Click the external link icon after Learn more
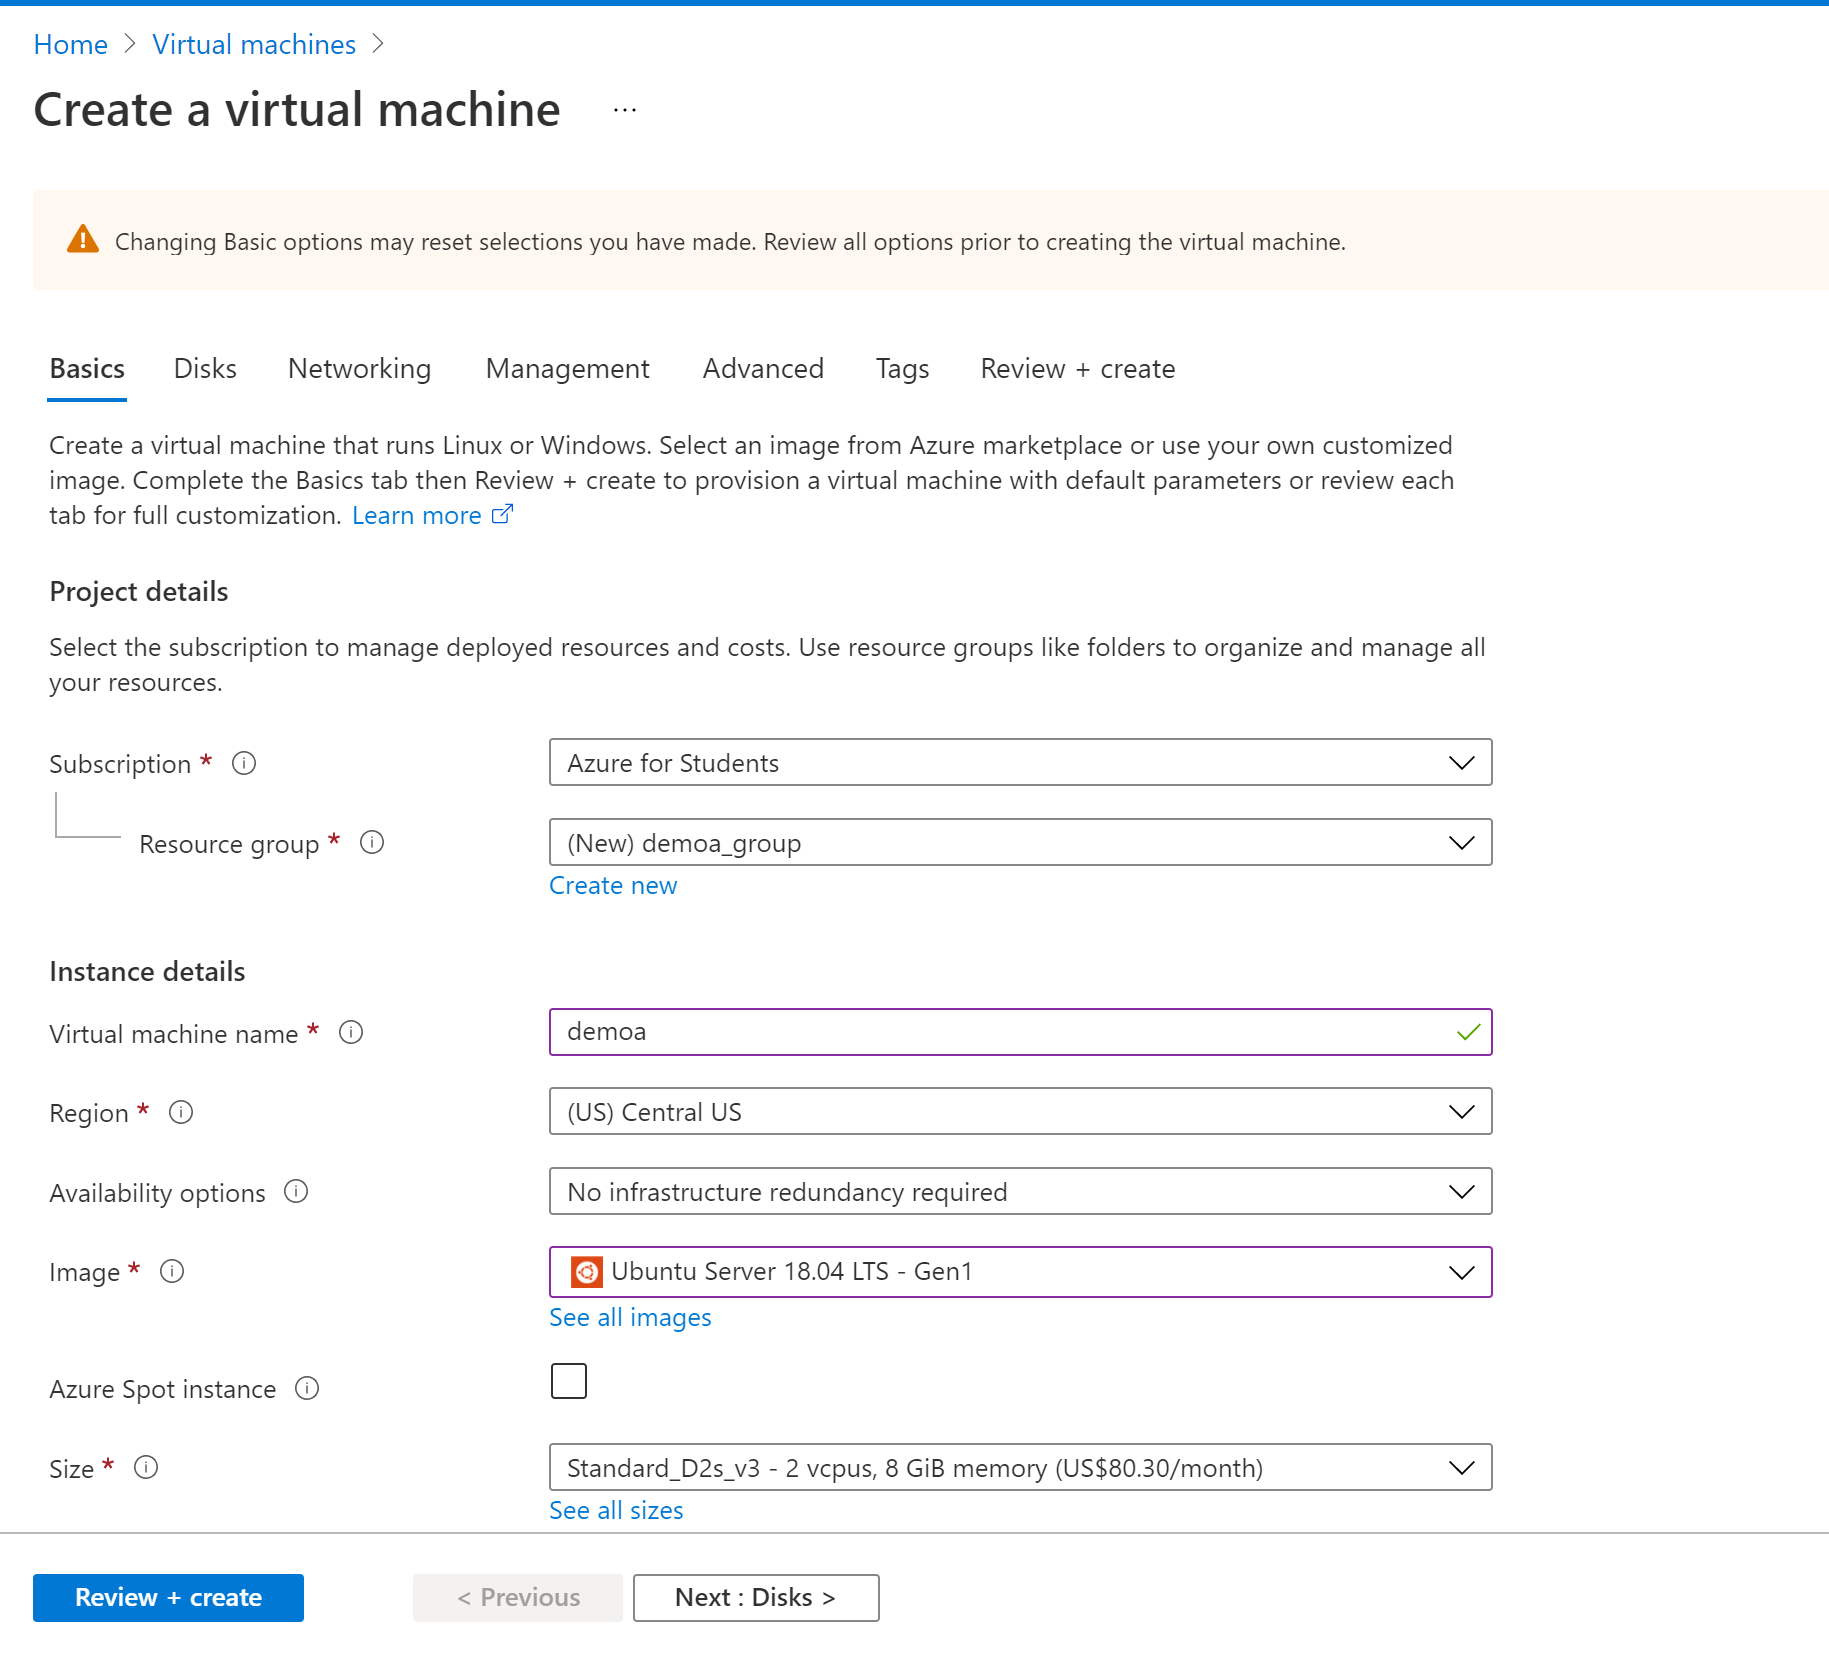 point(502,514)
